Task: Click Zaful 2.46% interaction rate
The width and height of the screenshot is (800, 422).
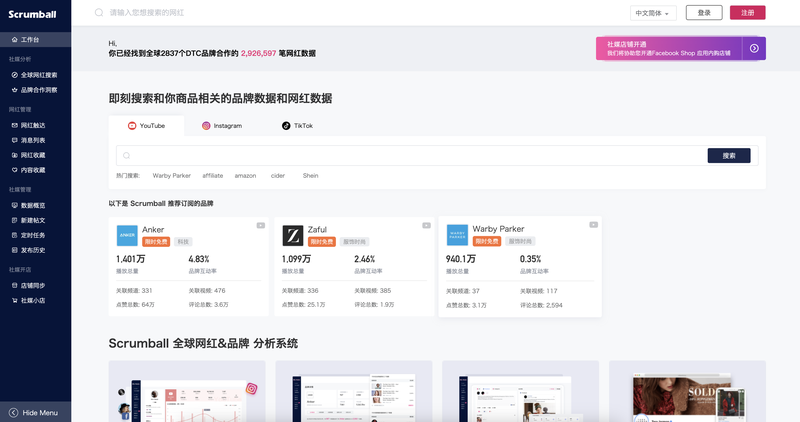Action: coord(365,259)
